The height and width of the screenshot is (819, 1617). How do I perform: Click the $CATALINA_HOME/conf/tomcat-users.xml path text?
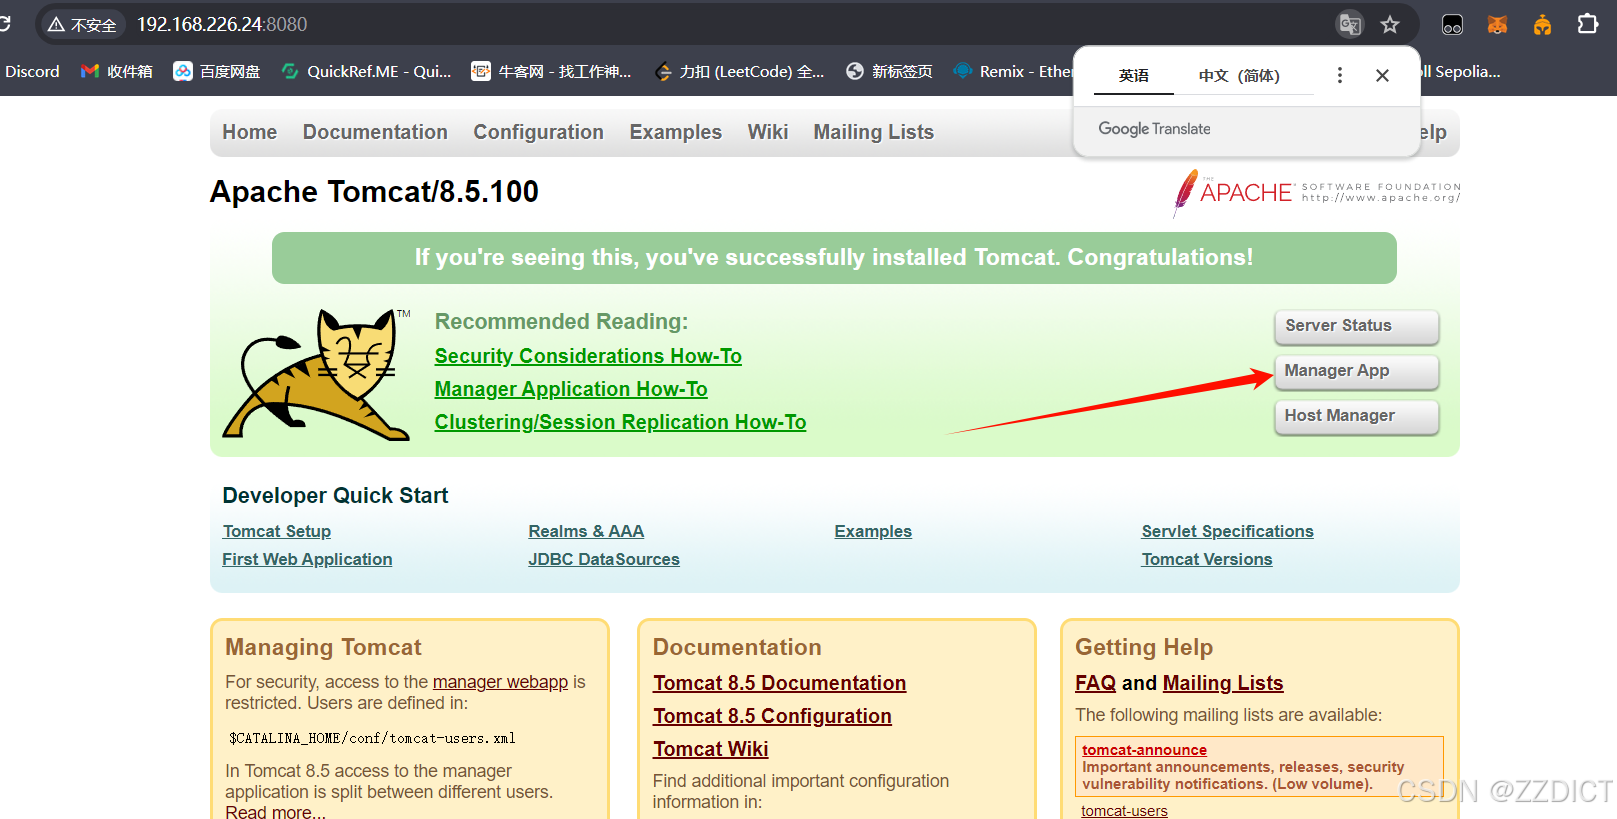tap(372, 738)
